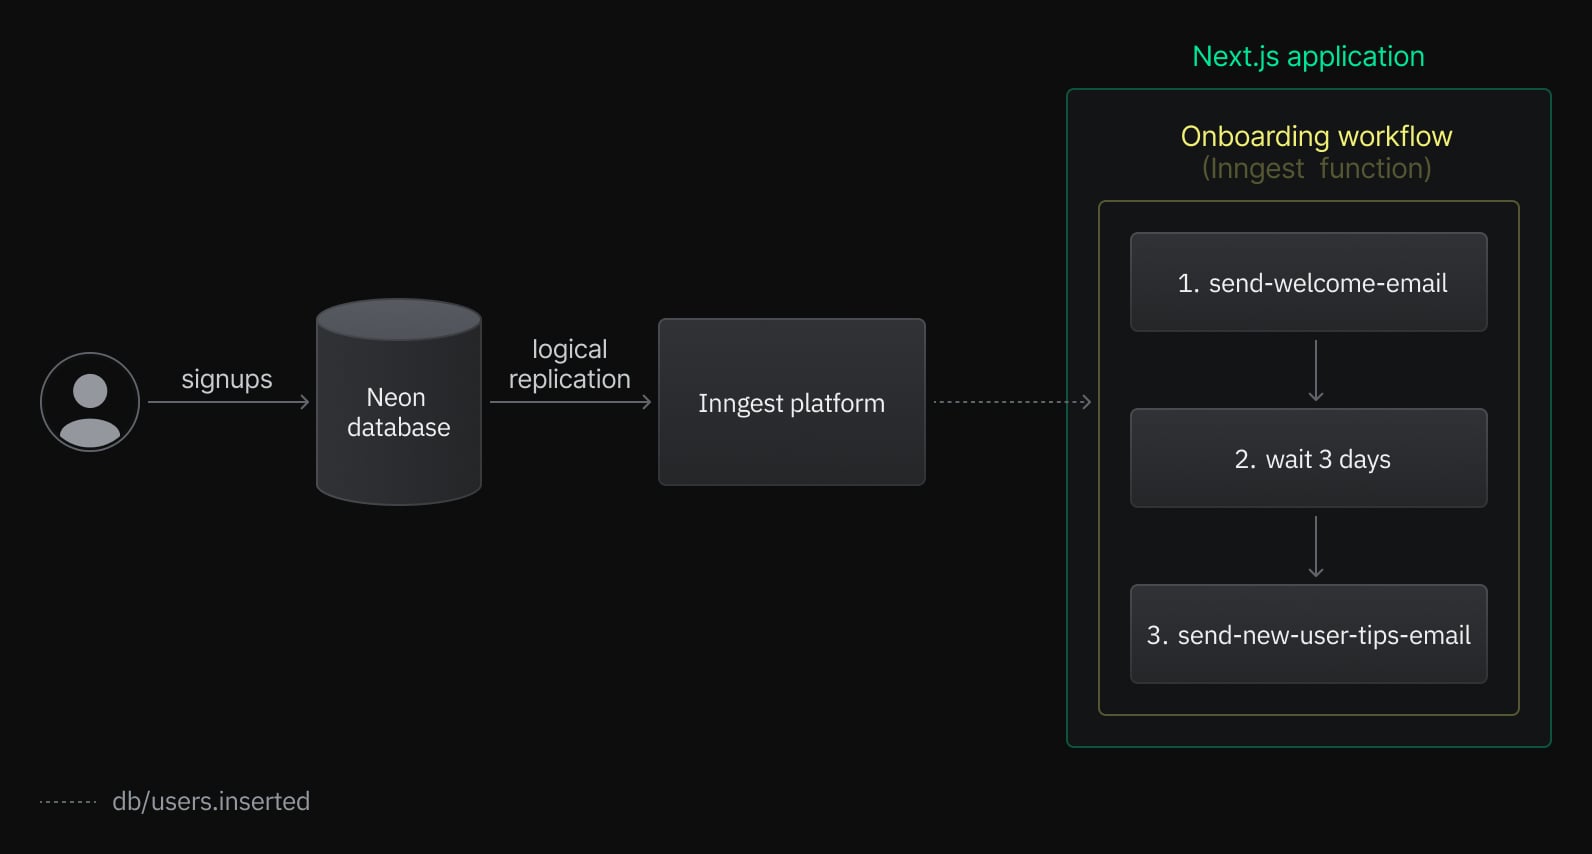The image size is (1592, 854).
Task: Select the send-welcome-email step
Action: 1308,283
